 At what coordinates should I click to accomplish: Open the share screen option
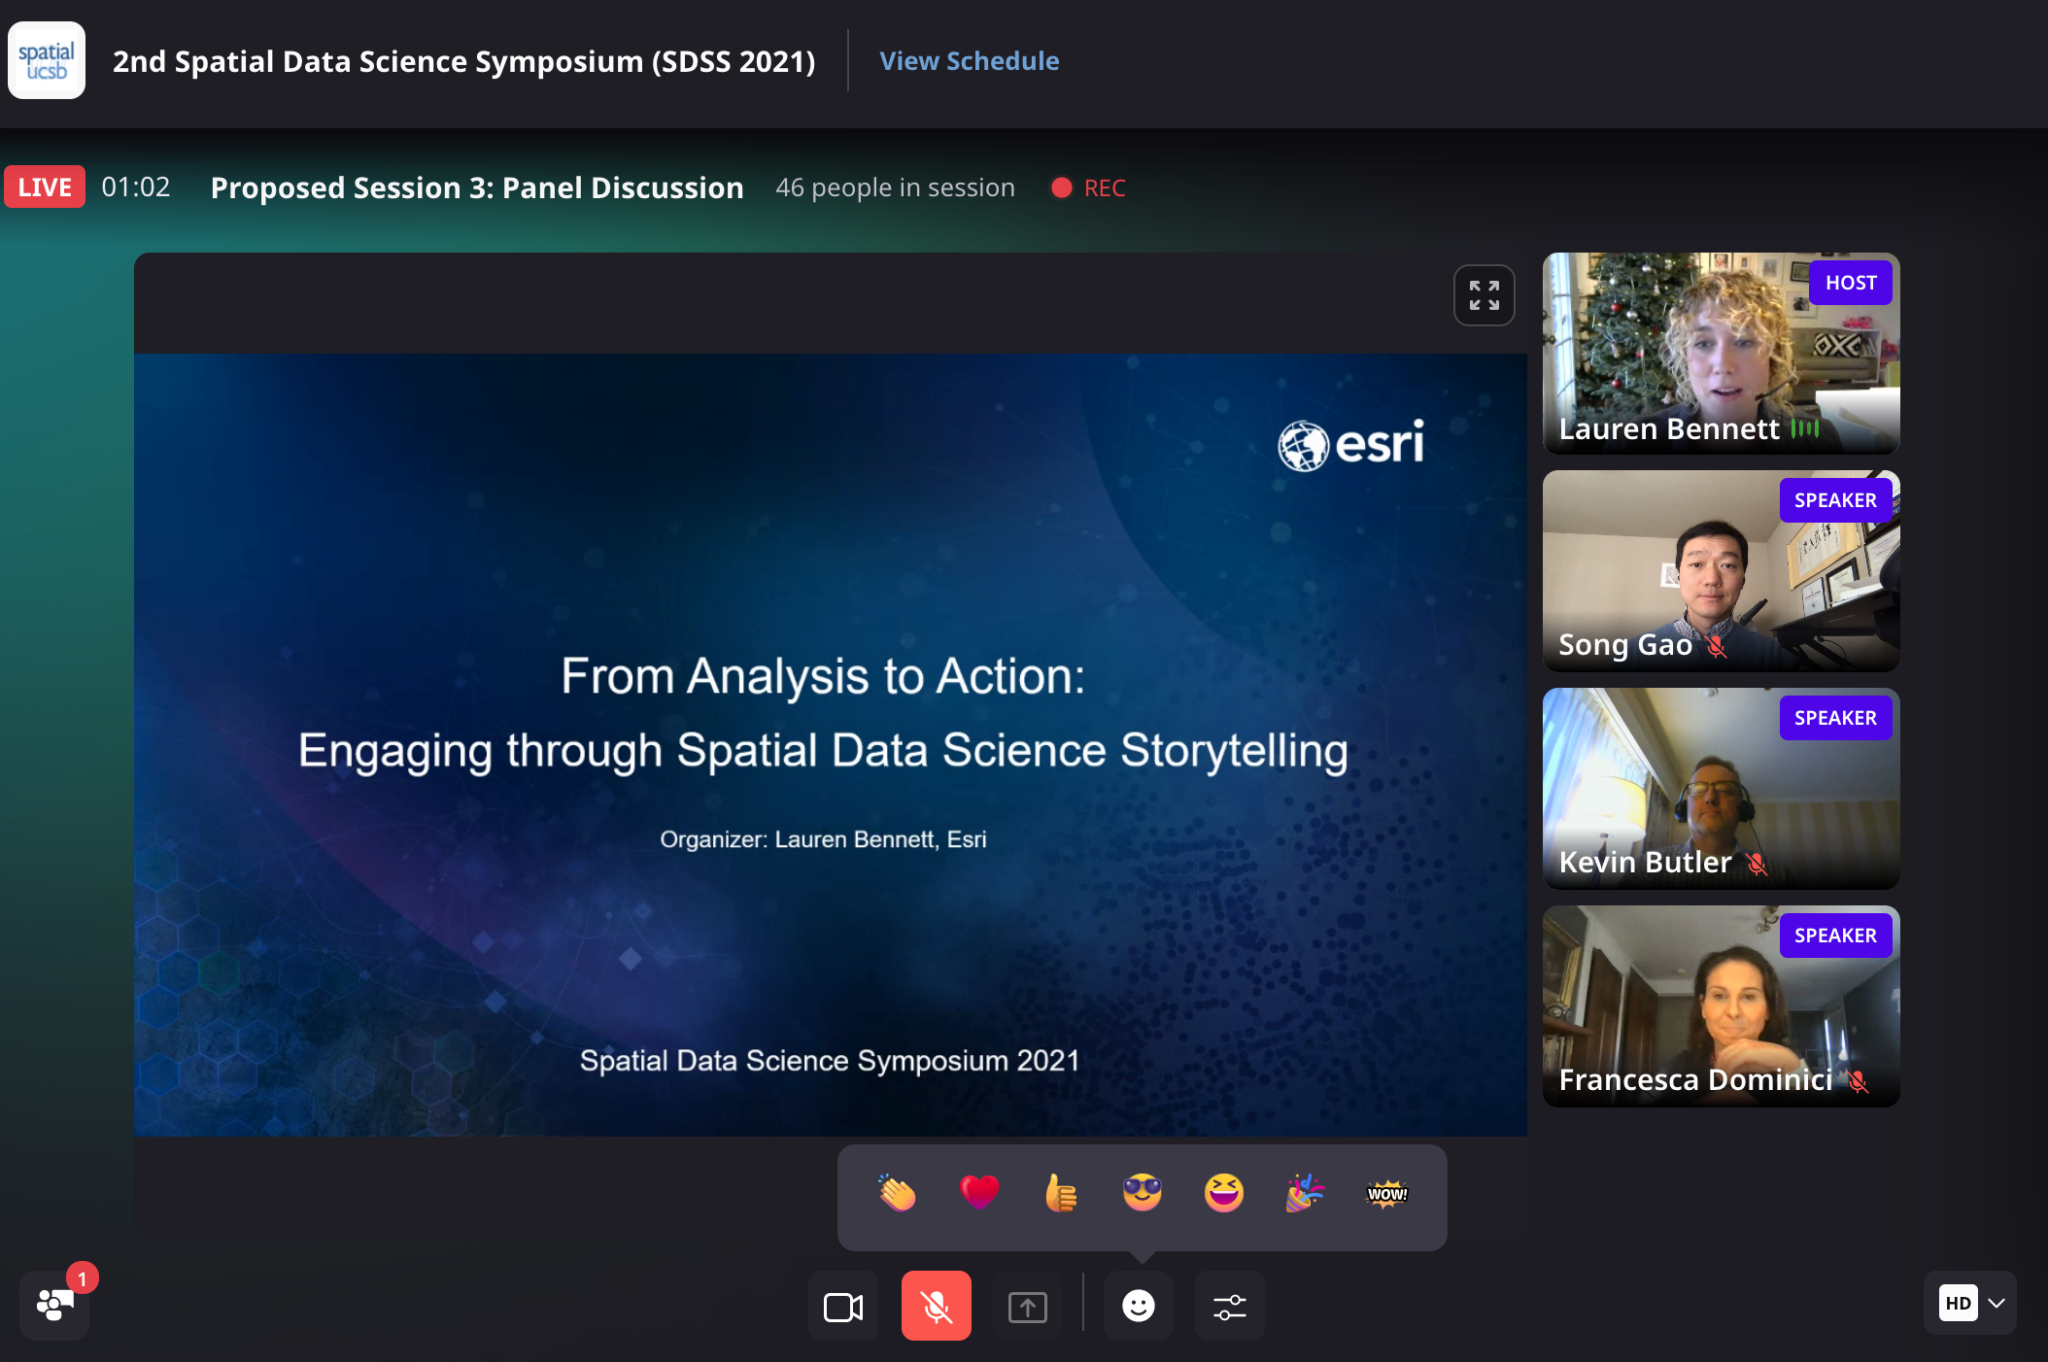(1027, 1306)
